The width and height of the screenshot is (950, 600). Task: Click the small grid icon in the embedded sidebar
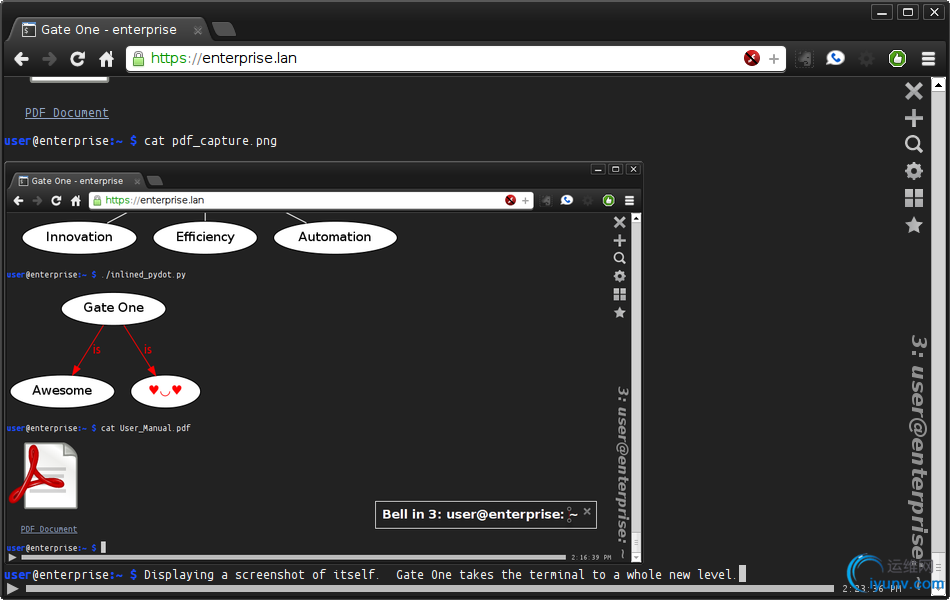click(619, 295)
